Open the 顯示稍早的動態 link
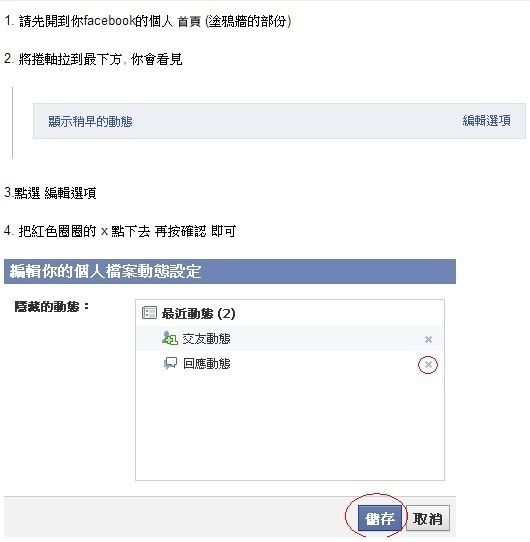 (x=90, y=121)
